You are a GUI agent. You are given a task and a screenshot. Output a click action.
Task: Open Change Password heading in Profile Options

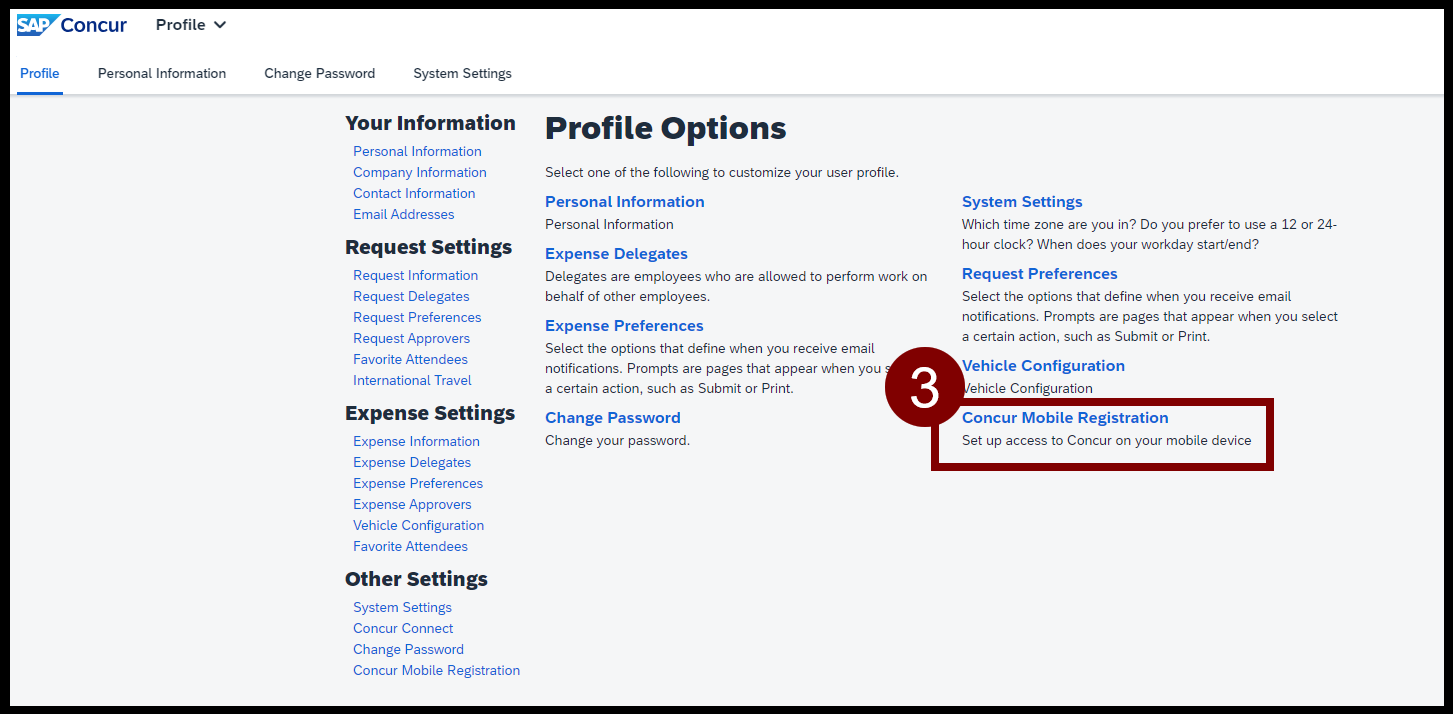[613, 418]
